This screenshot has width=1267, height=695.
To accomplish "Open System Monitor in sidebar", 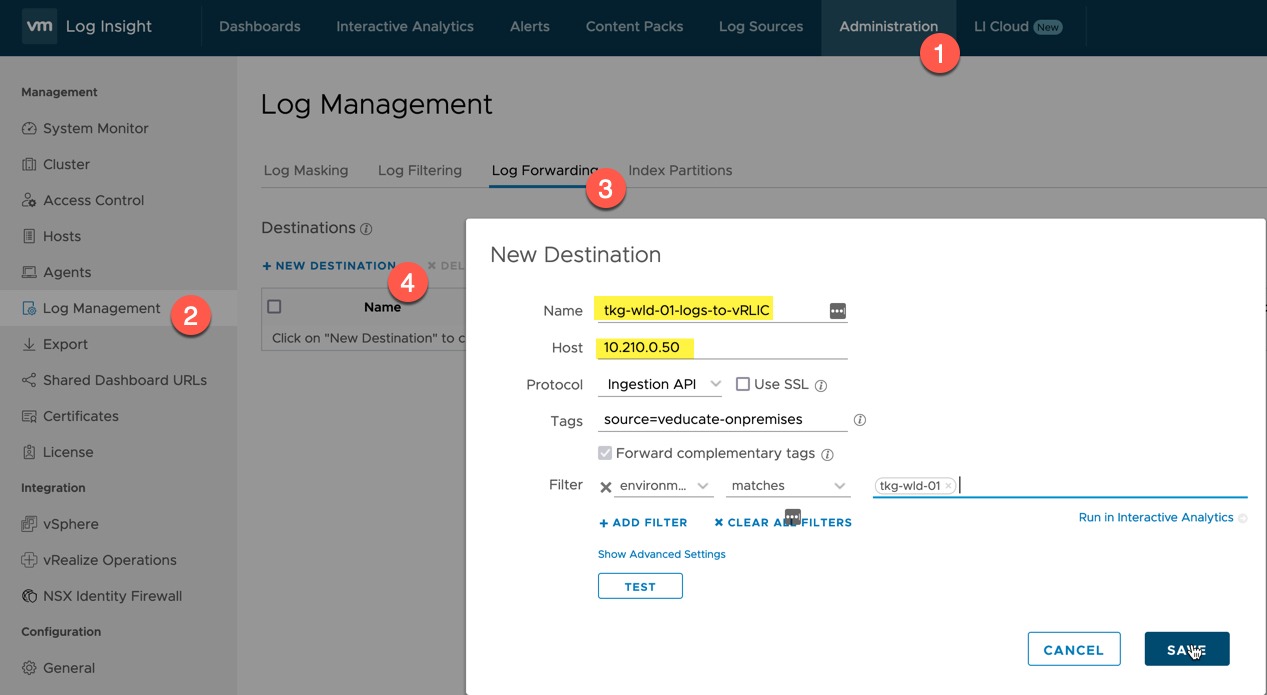I will 96,129.
